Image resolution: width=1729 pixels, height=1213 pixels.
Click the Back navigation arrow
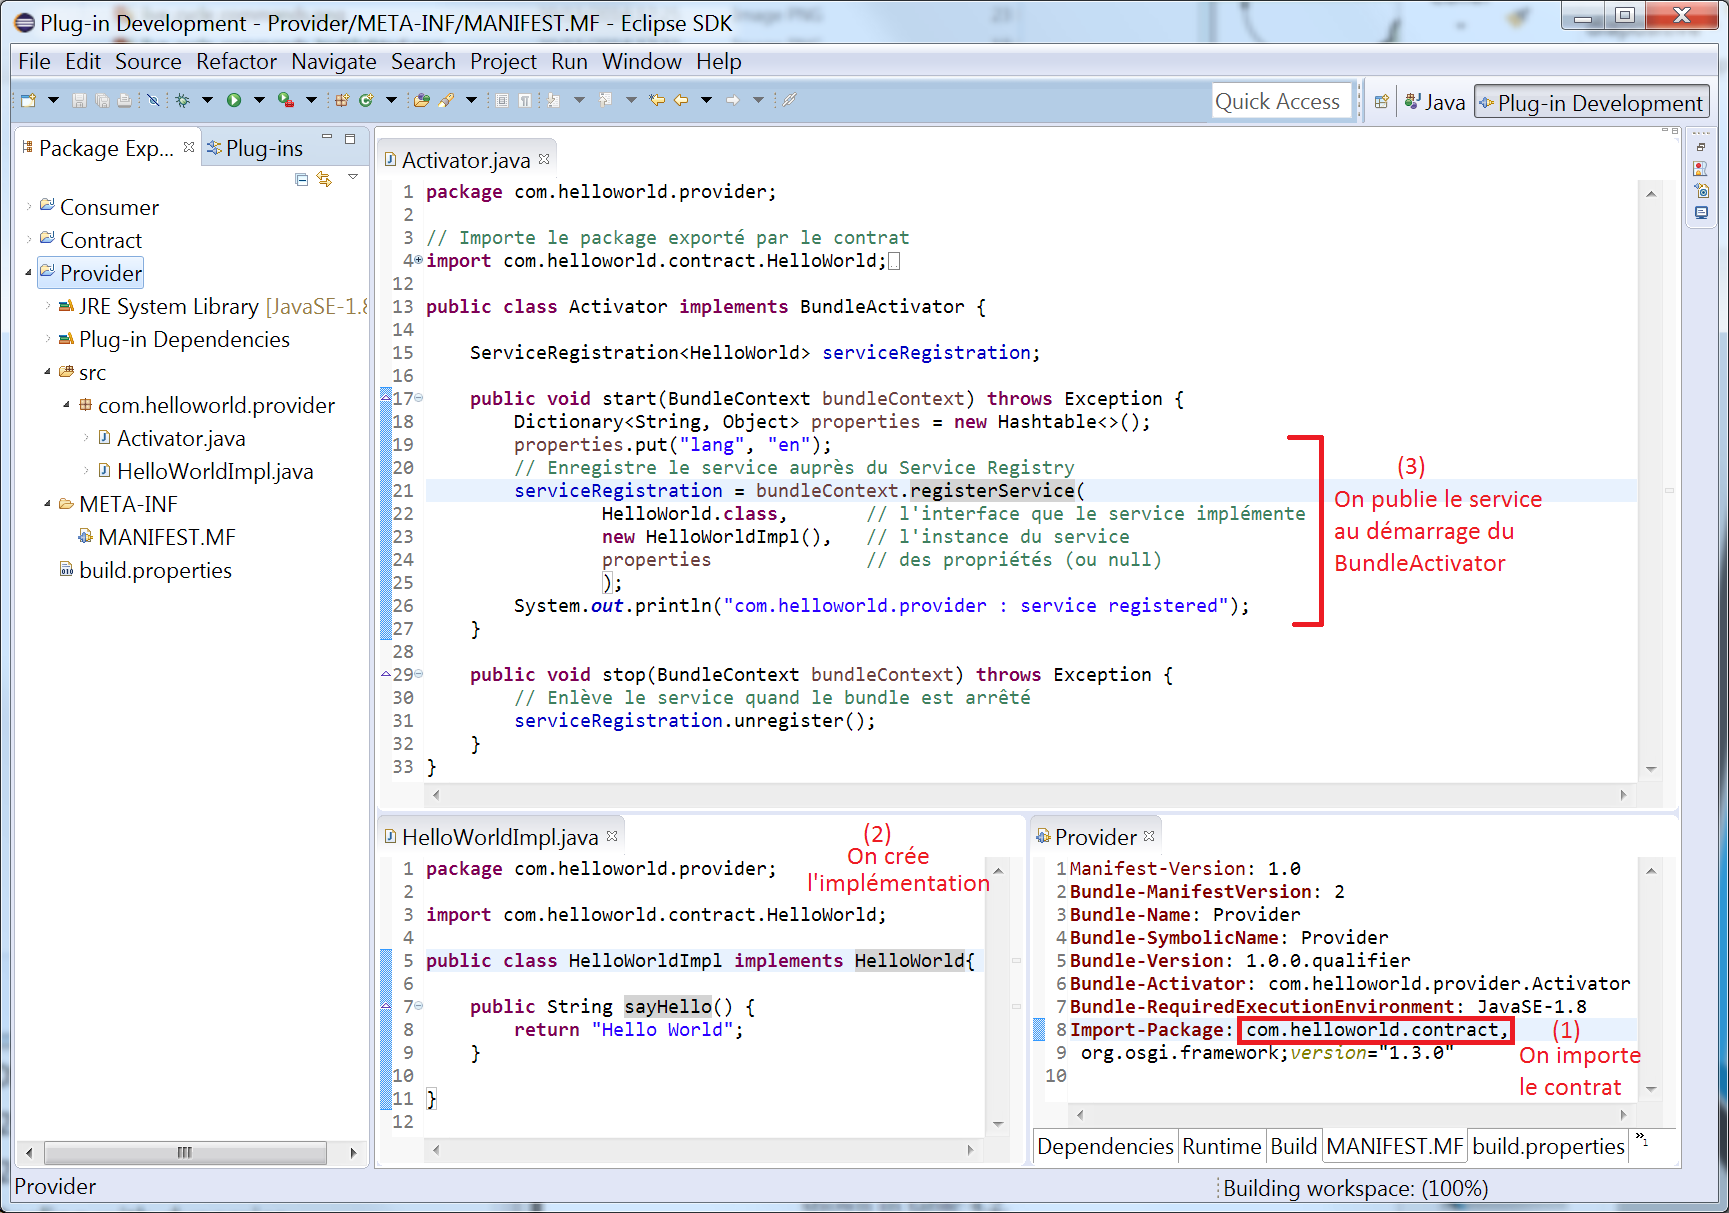681,100
